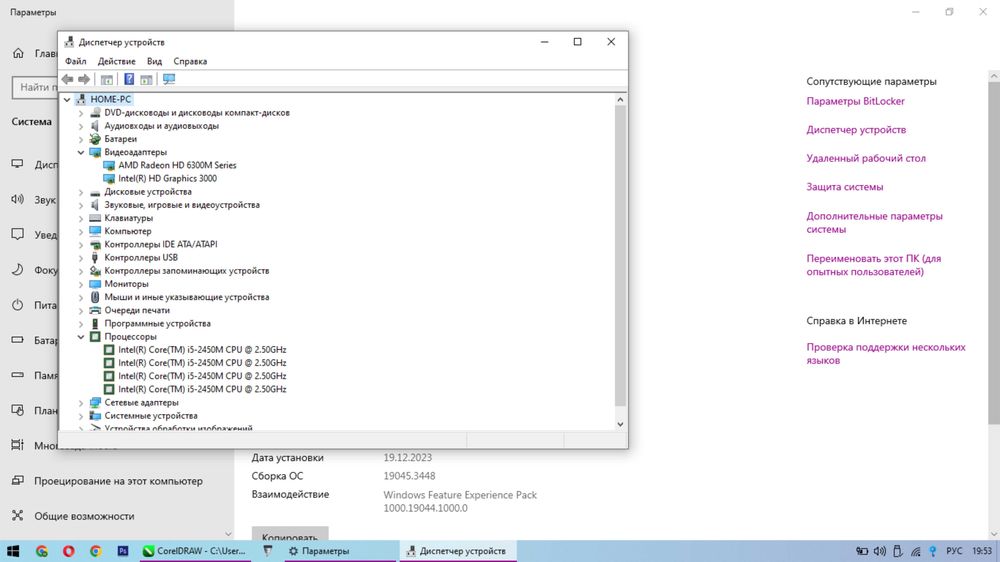Click the Forward arrow in Device Manager toolbar
The image size is (1000, 562).
tap(84, 79)
